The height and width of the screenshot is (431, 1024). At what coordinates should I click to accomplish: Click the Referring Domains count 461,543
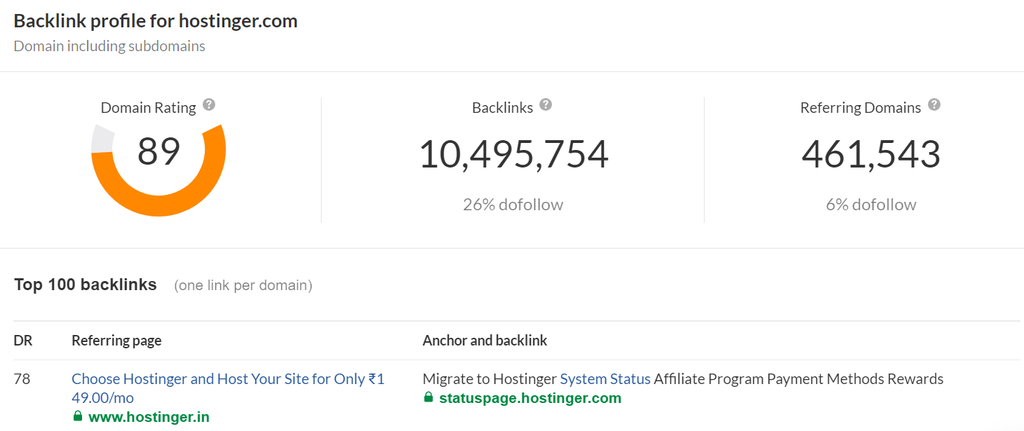pyautogui.click(x=871, y=154)
